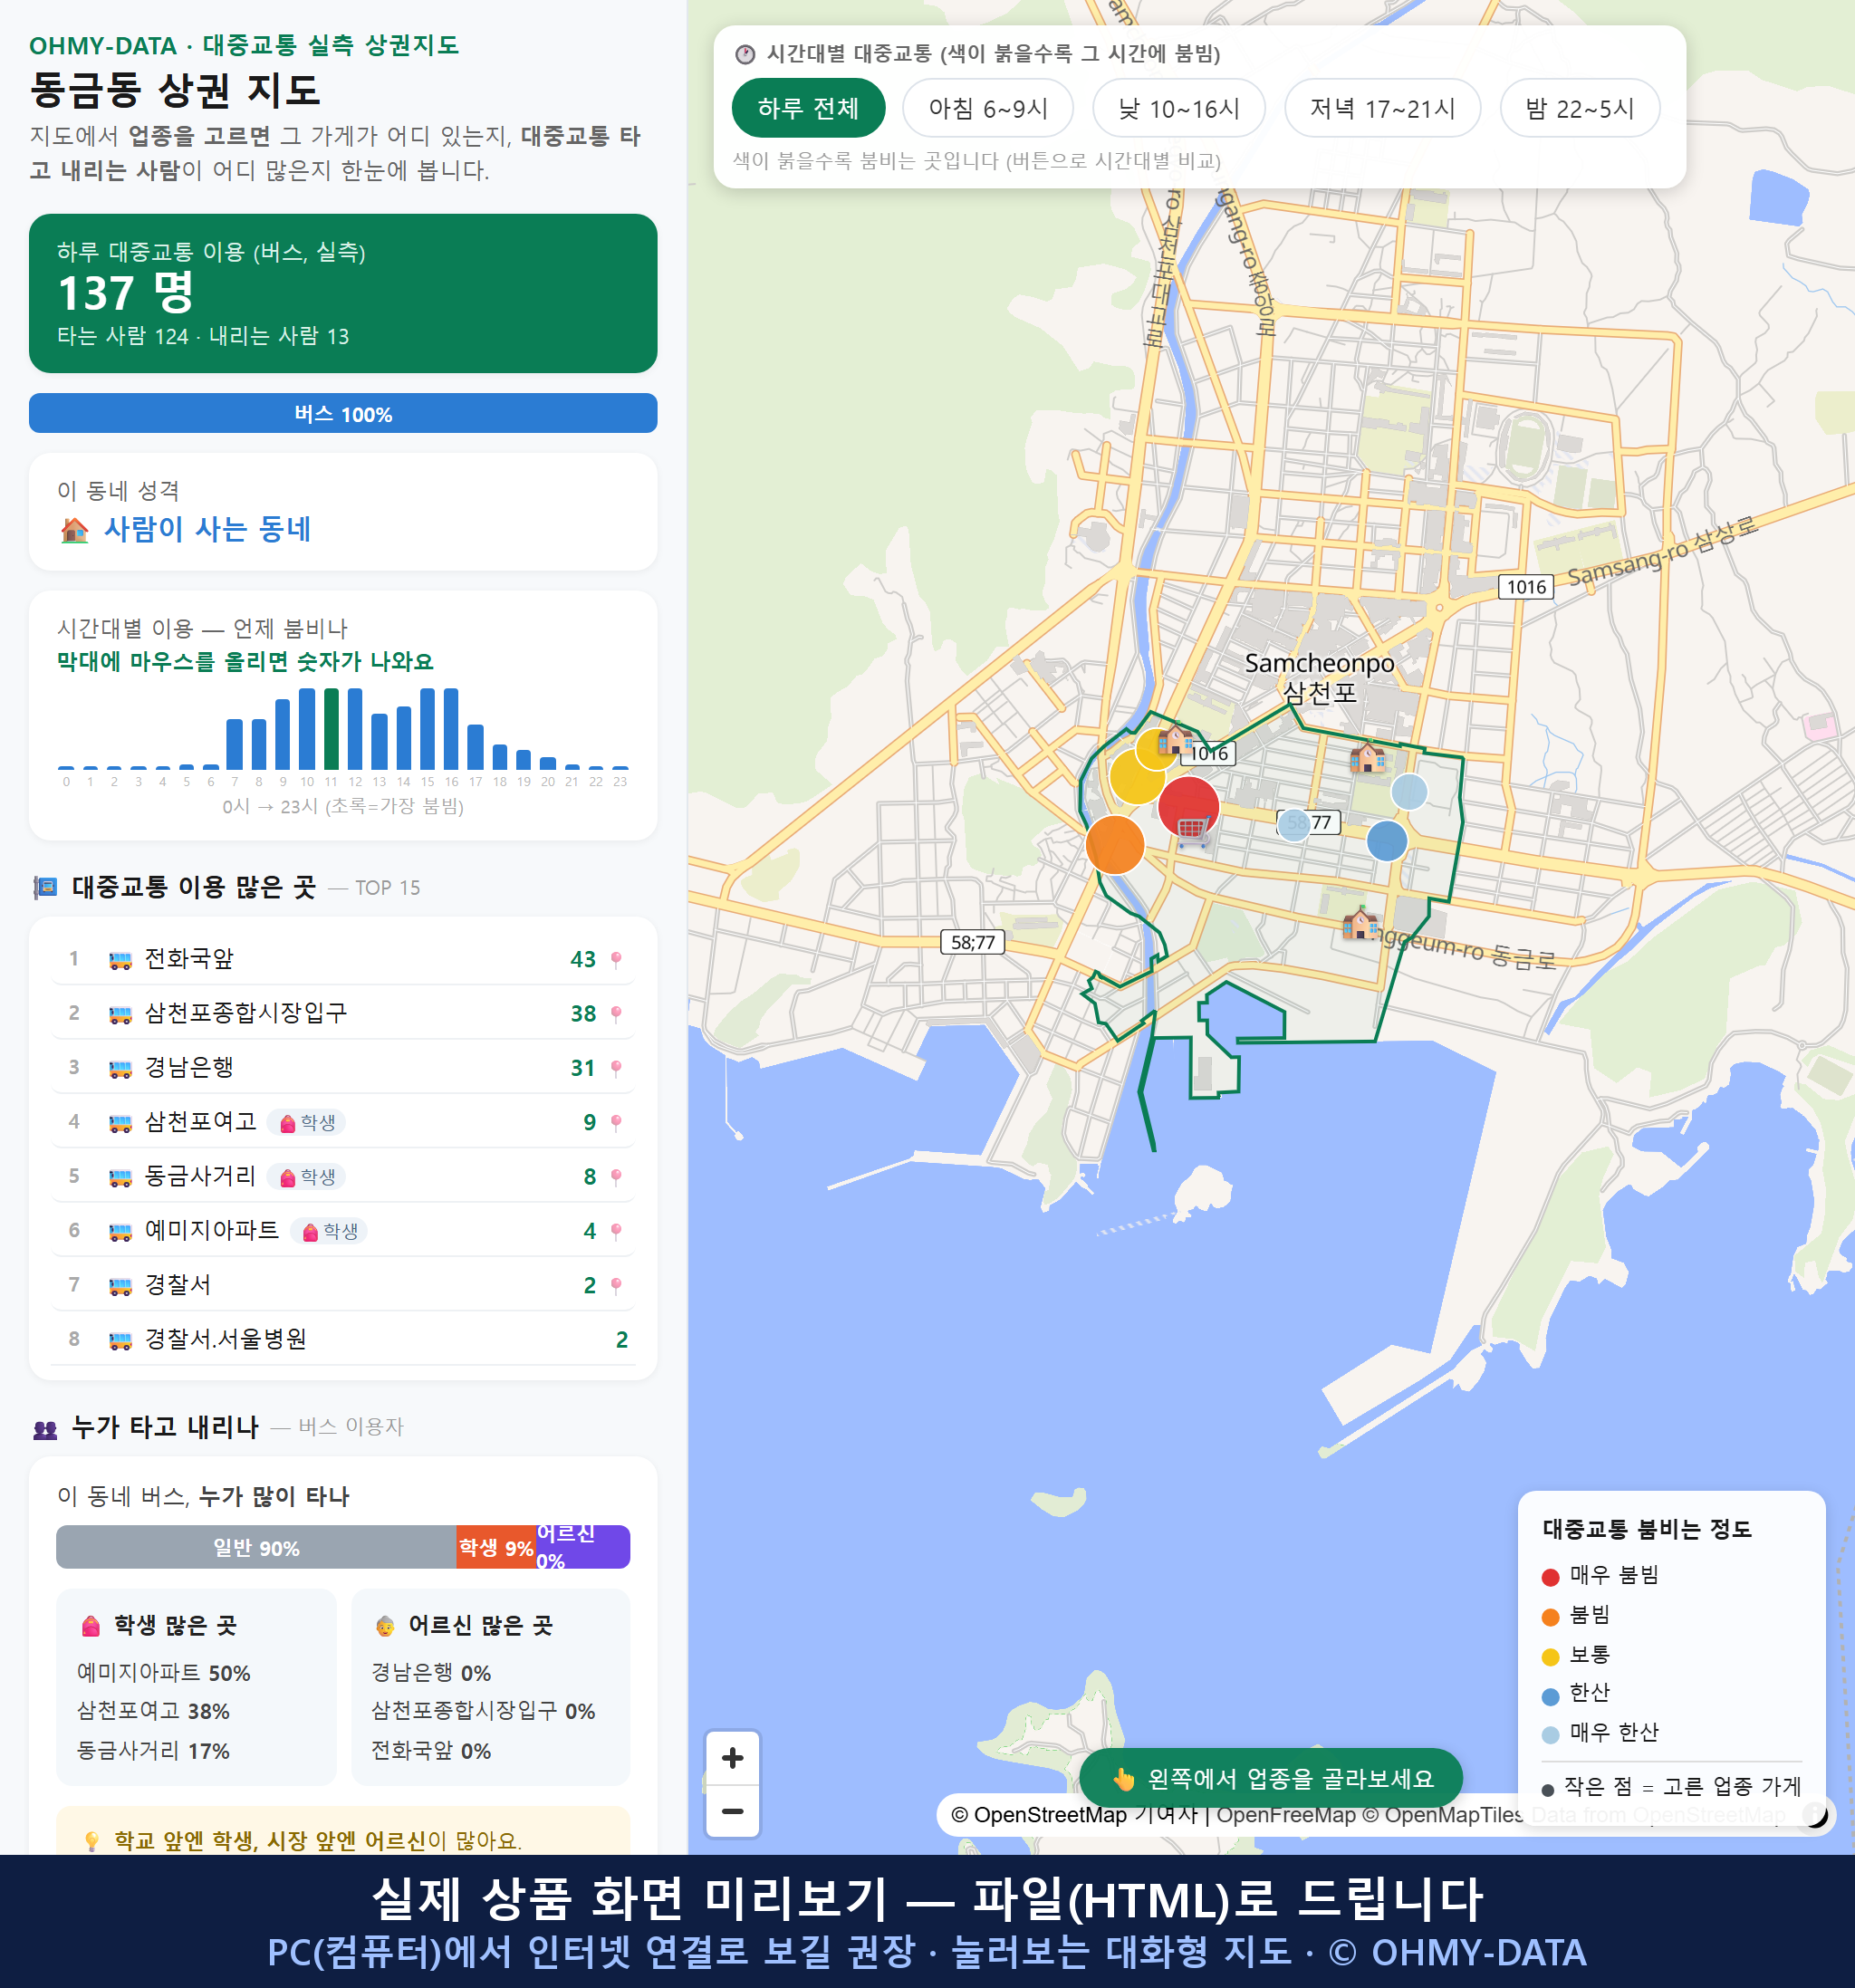Click the 왼쪽에서 업종을 골라보세요 button

coord(1271,1778)
